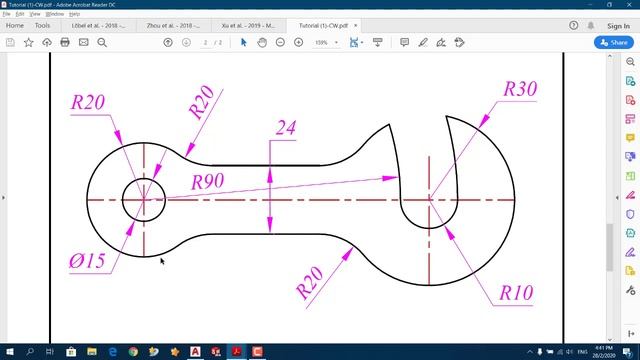Open More Tools wrench icon
This screenshot has height=360, width=640.
coord(630,290)
